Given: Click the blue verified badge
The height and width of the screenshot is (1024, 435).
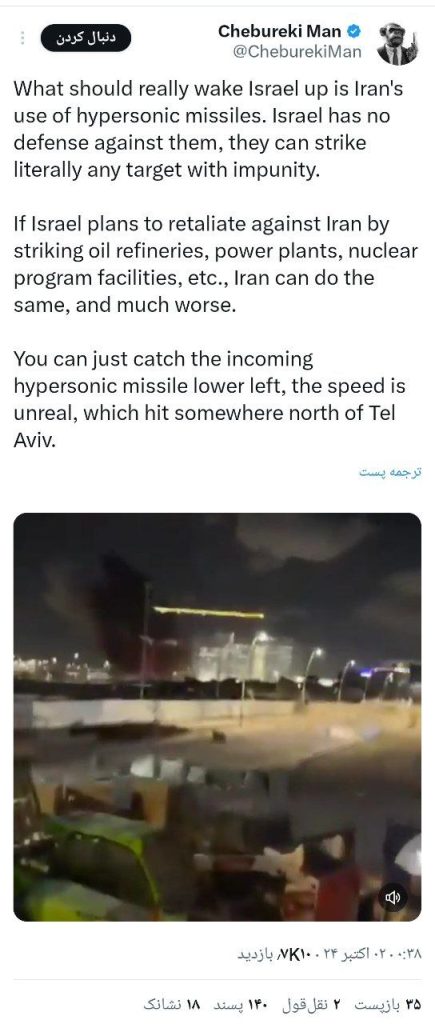Looking at the screenshot, I should pos(354,31).
